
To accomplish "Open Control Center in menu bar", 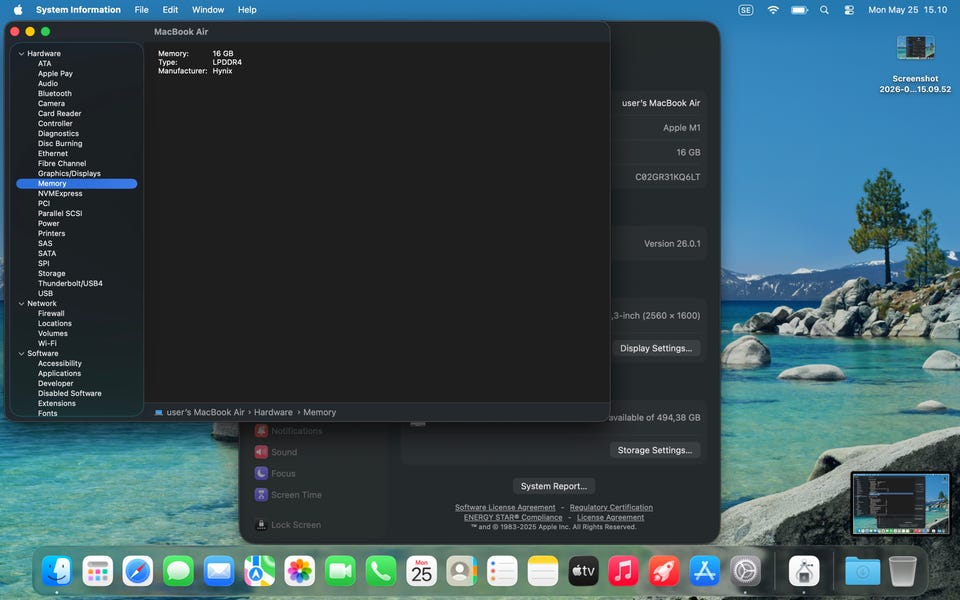I will pos(849,10).
